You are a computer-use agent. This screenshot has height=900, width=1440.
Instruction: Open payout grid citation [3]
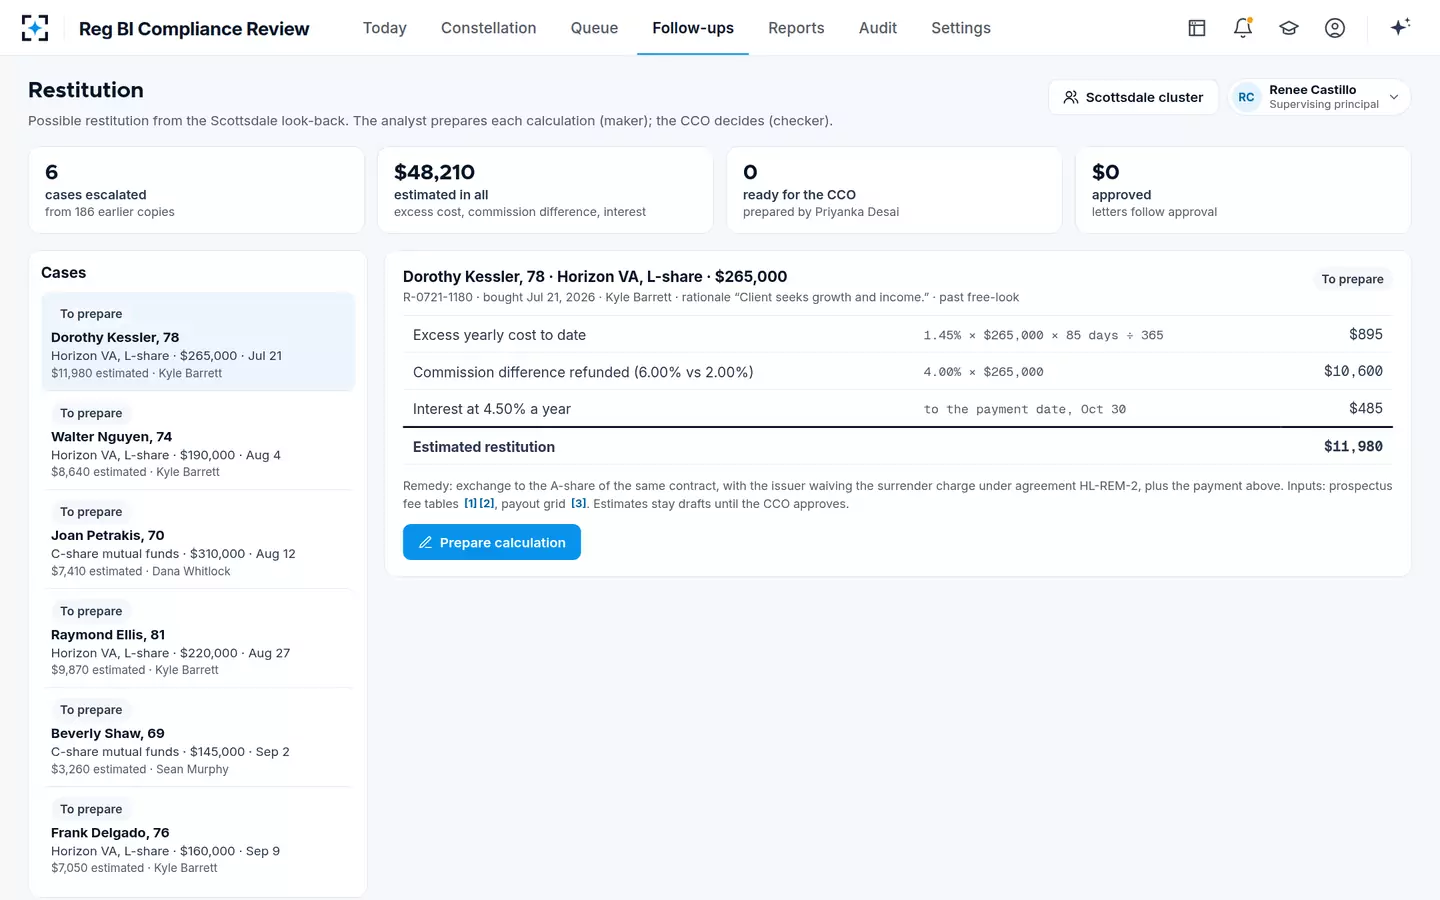click(579, 504)
